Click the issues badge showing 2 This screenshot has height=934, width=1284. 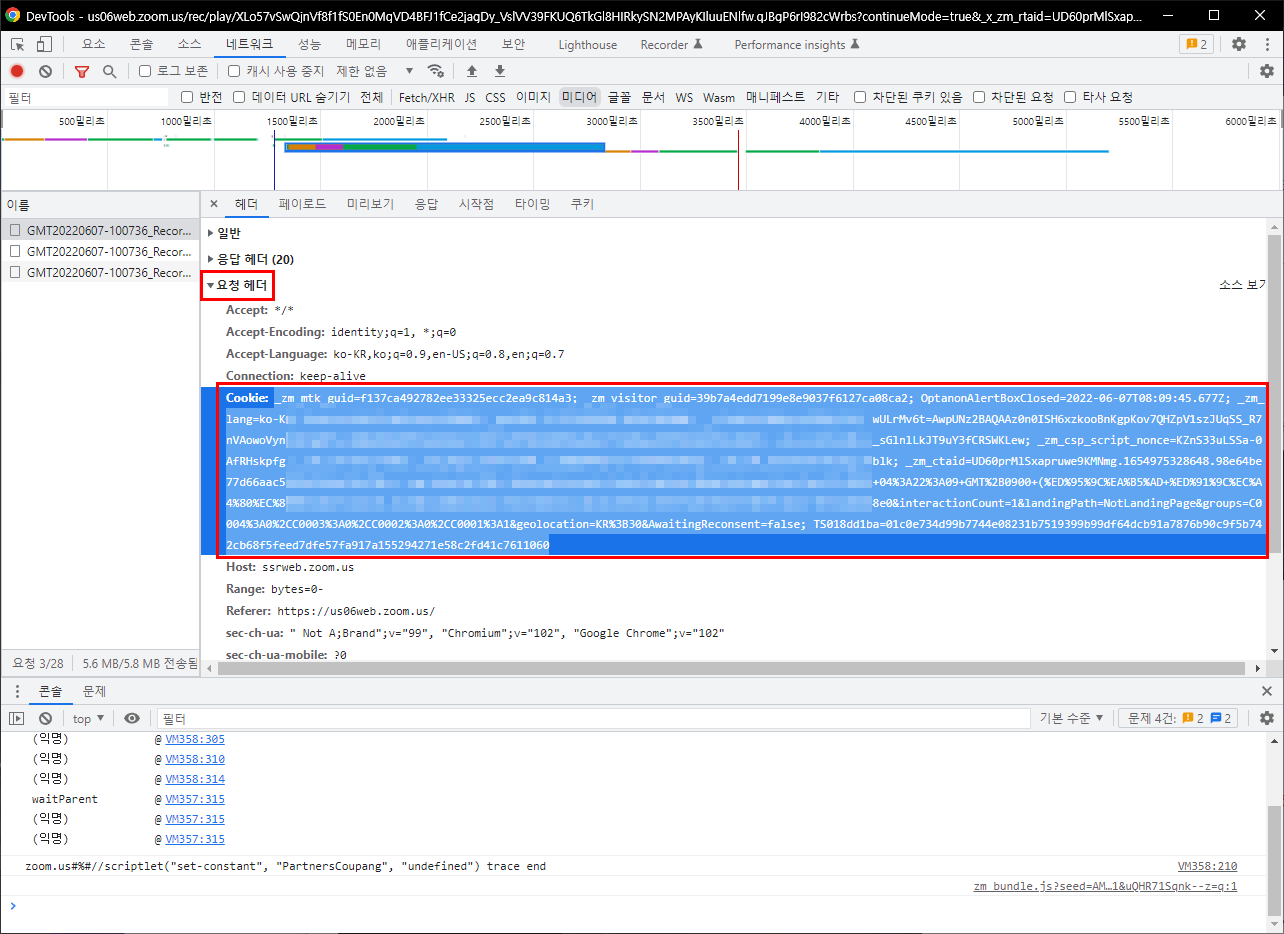(1195, 44)
